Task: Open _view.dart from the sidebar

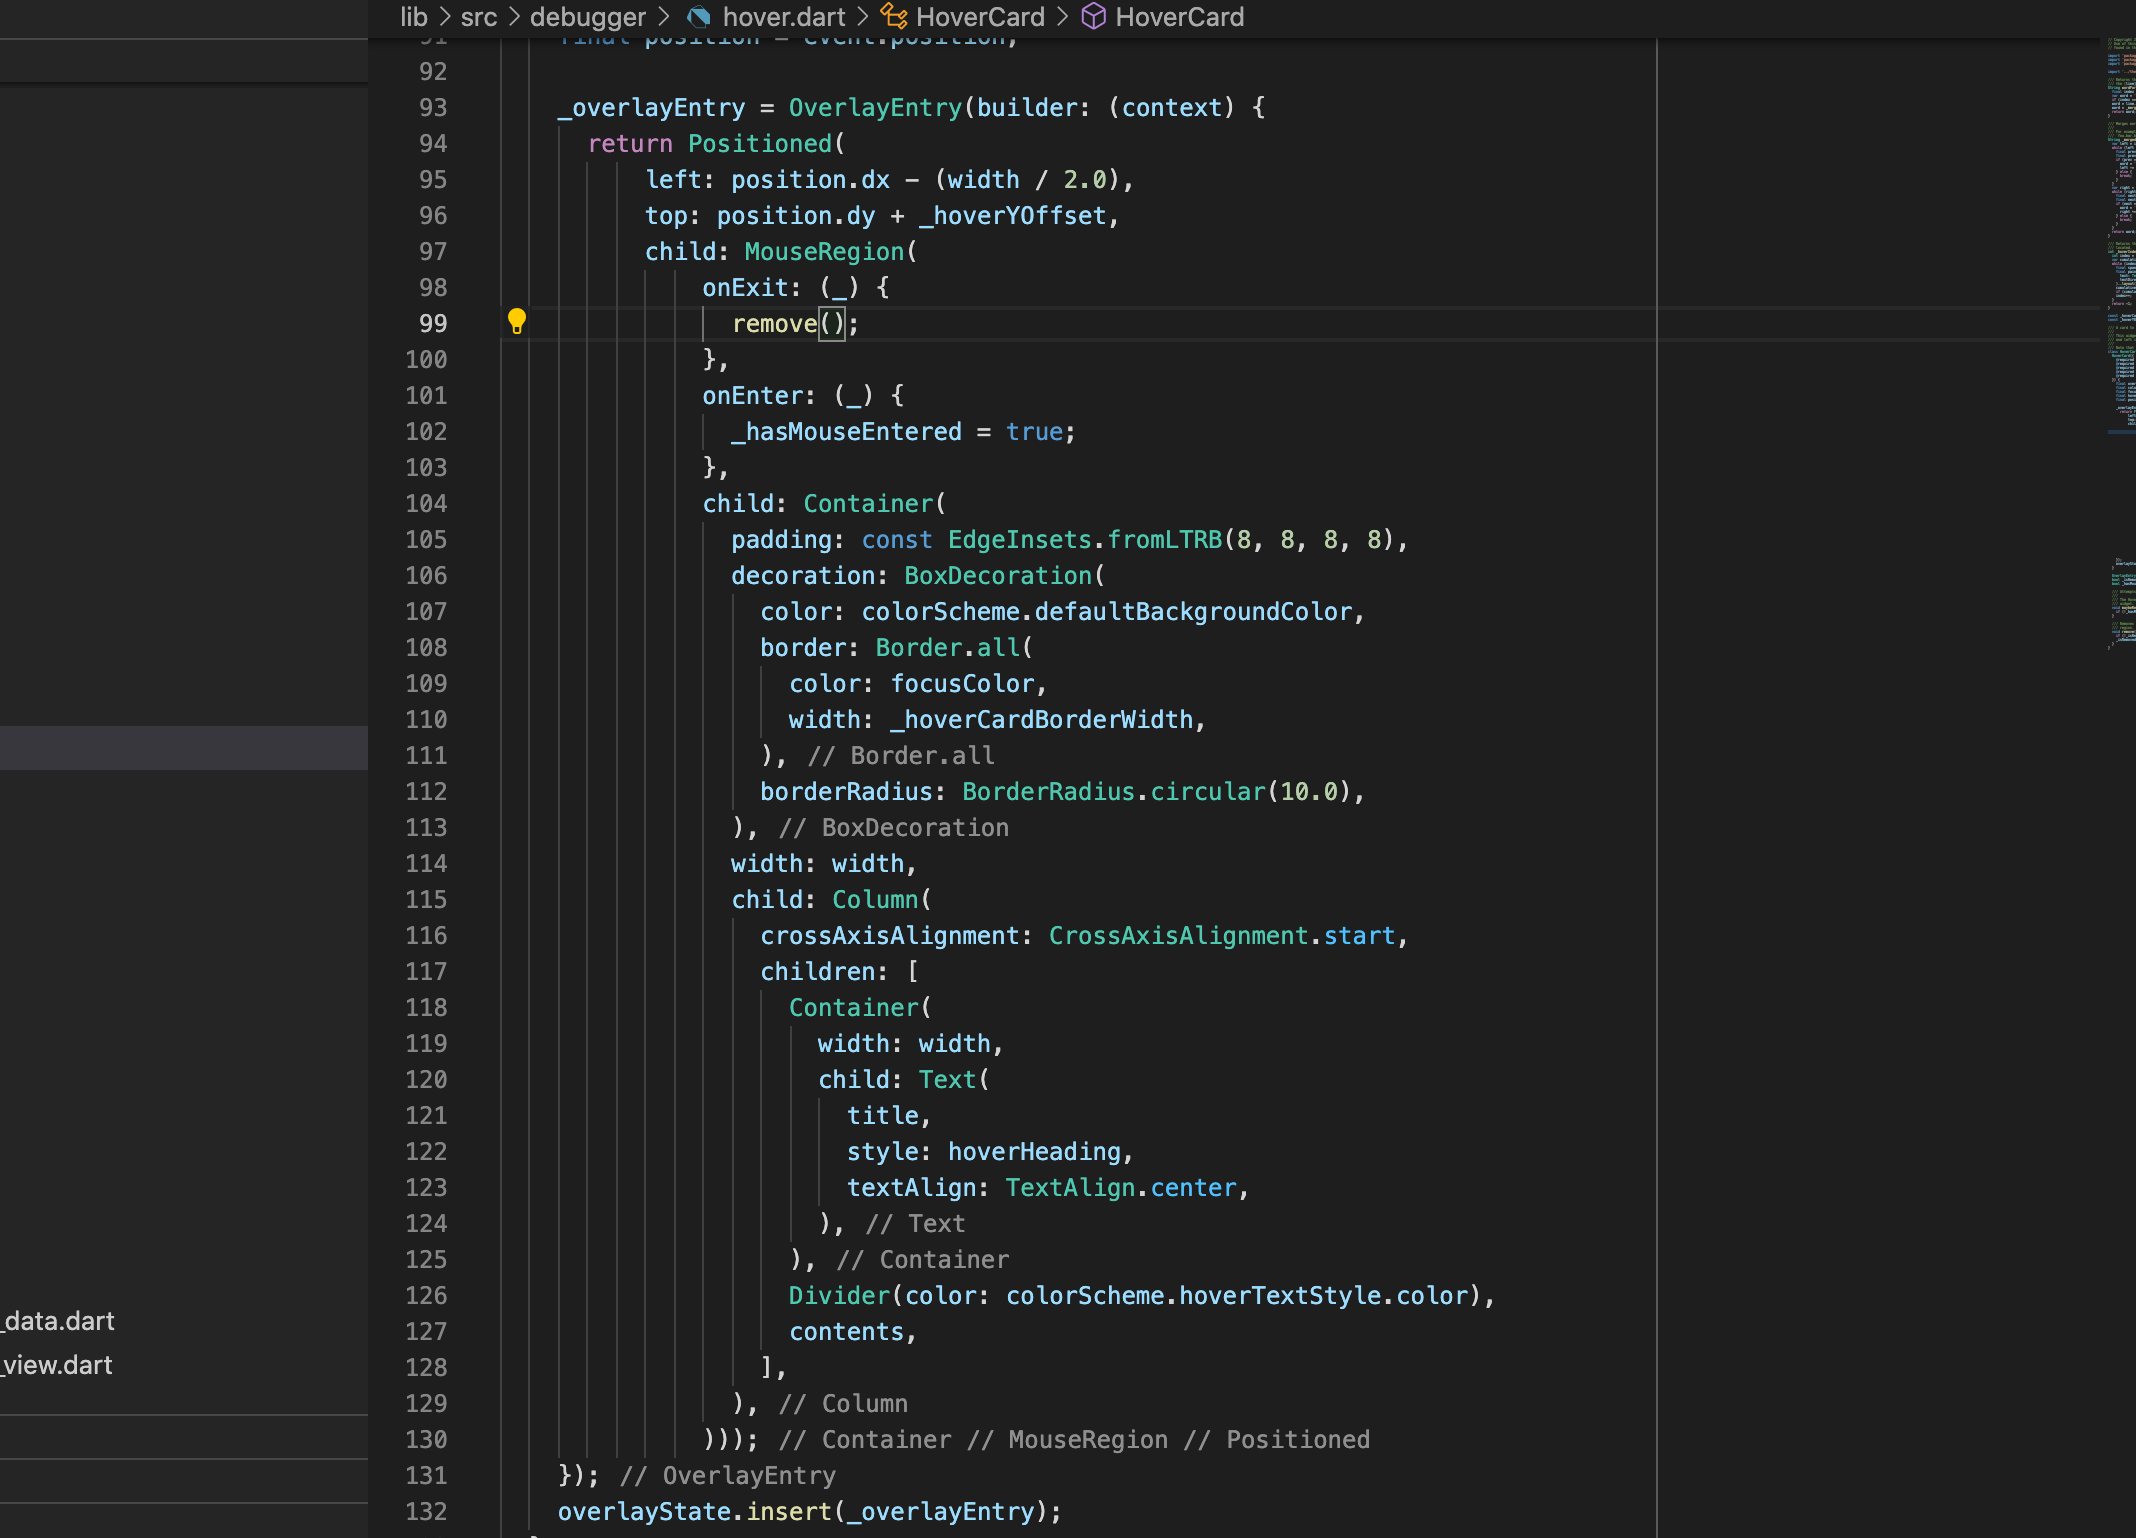Action: point(56,1365)
